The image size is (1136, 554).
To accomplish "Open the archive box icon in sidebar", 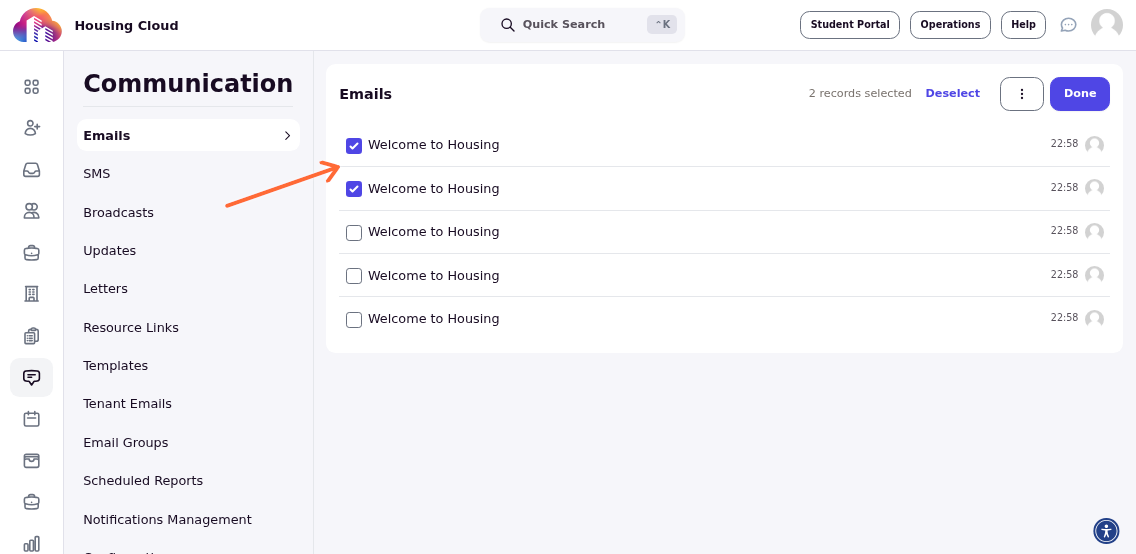I will pyautogui.click(x=31, y=461).
